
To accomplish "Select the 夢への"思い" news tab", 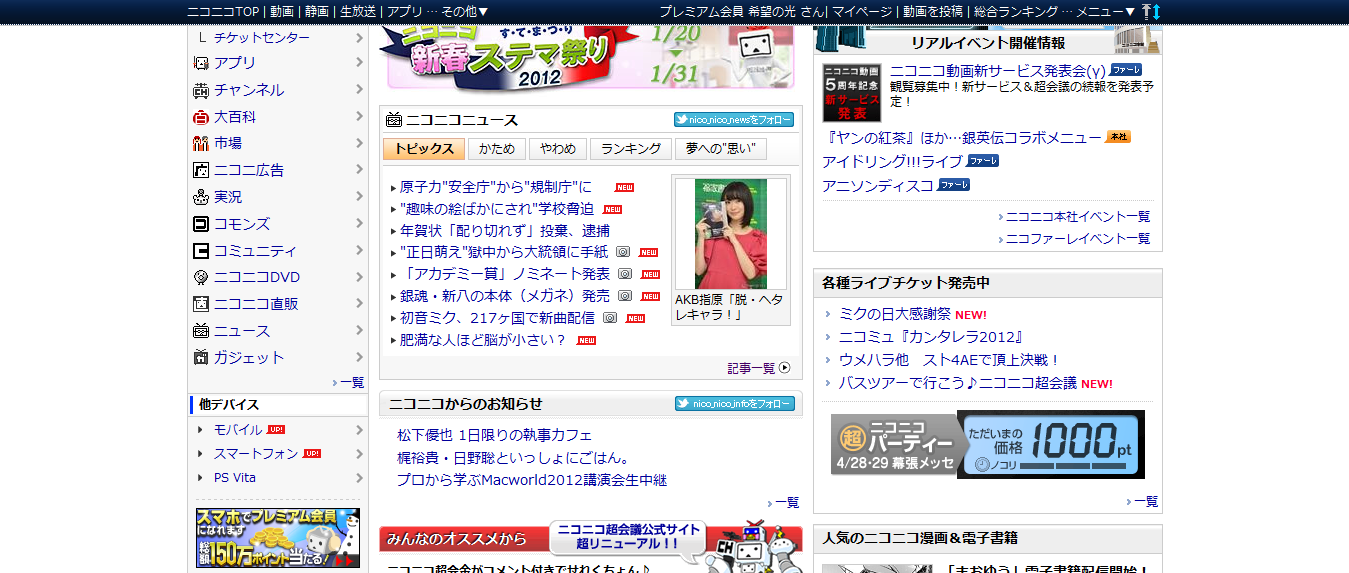I will [720, 149].
